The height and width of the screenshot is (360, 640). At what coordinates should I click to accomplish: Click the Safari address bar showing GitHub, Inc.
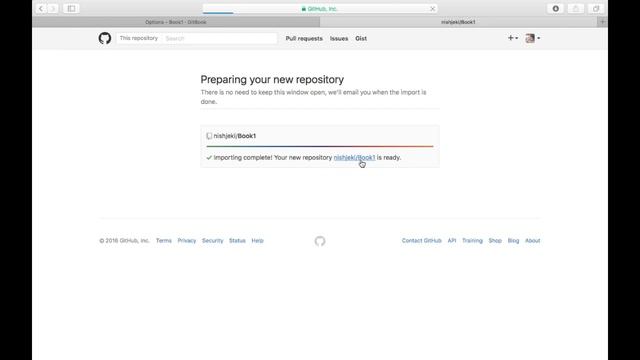pyautogui.click(x=320, y=9)
